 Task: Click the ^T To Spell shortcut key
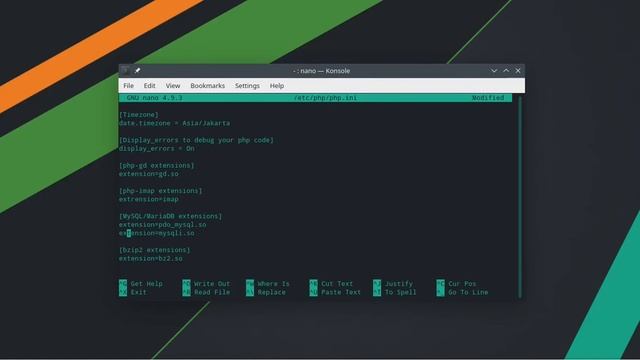tap(377, 292)
